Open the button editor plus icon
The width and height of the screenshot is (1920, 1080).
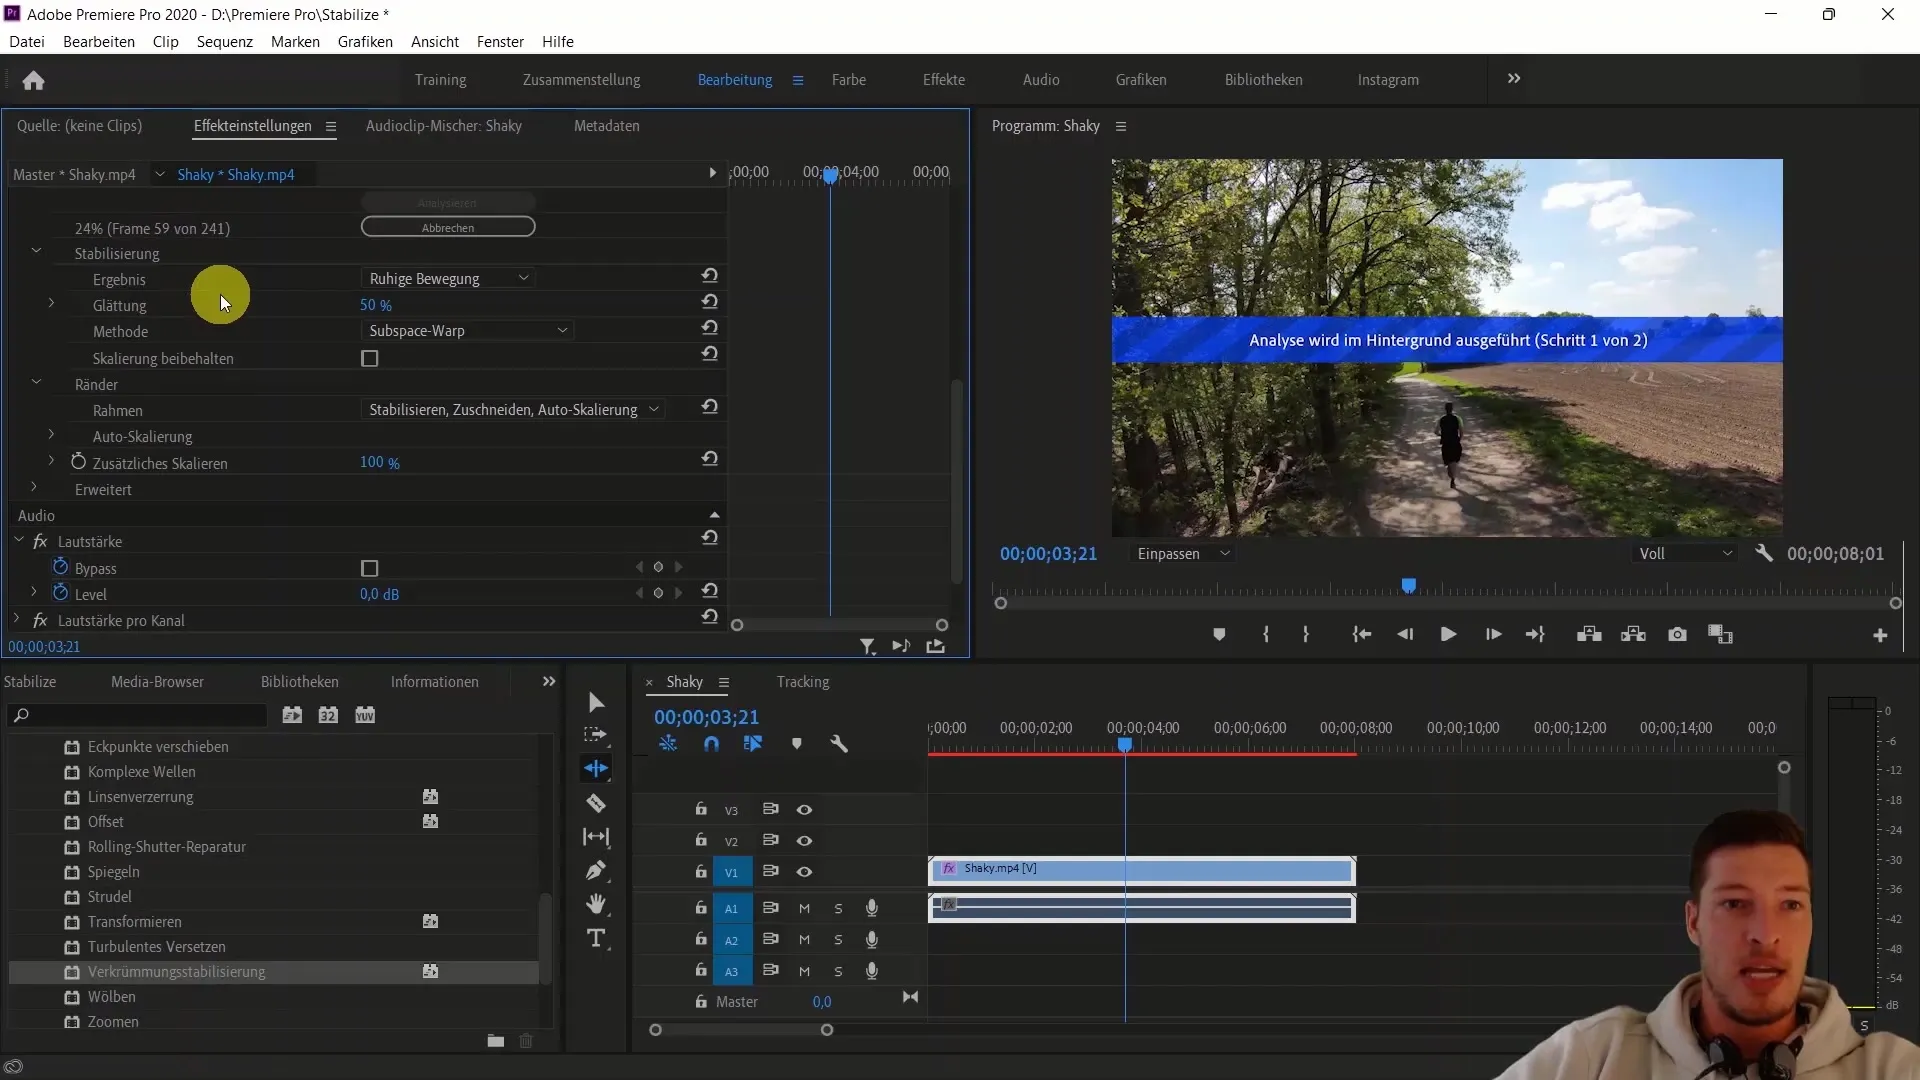[1880, 635]
